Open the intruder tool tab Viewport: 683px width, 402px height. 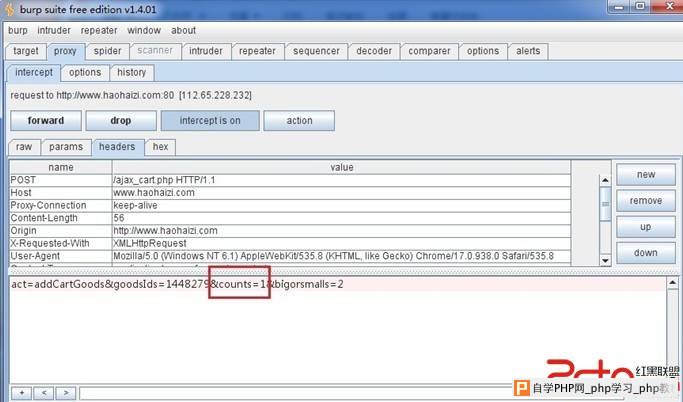click(x=206, y=51)
